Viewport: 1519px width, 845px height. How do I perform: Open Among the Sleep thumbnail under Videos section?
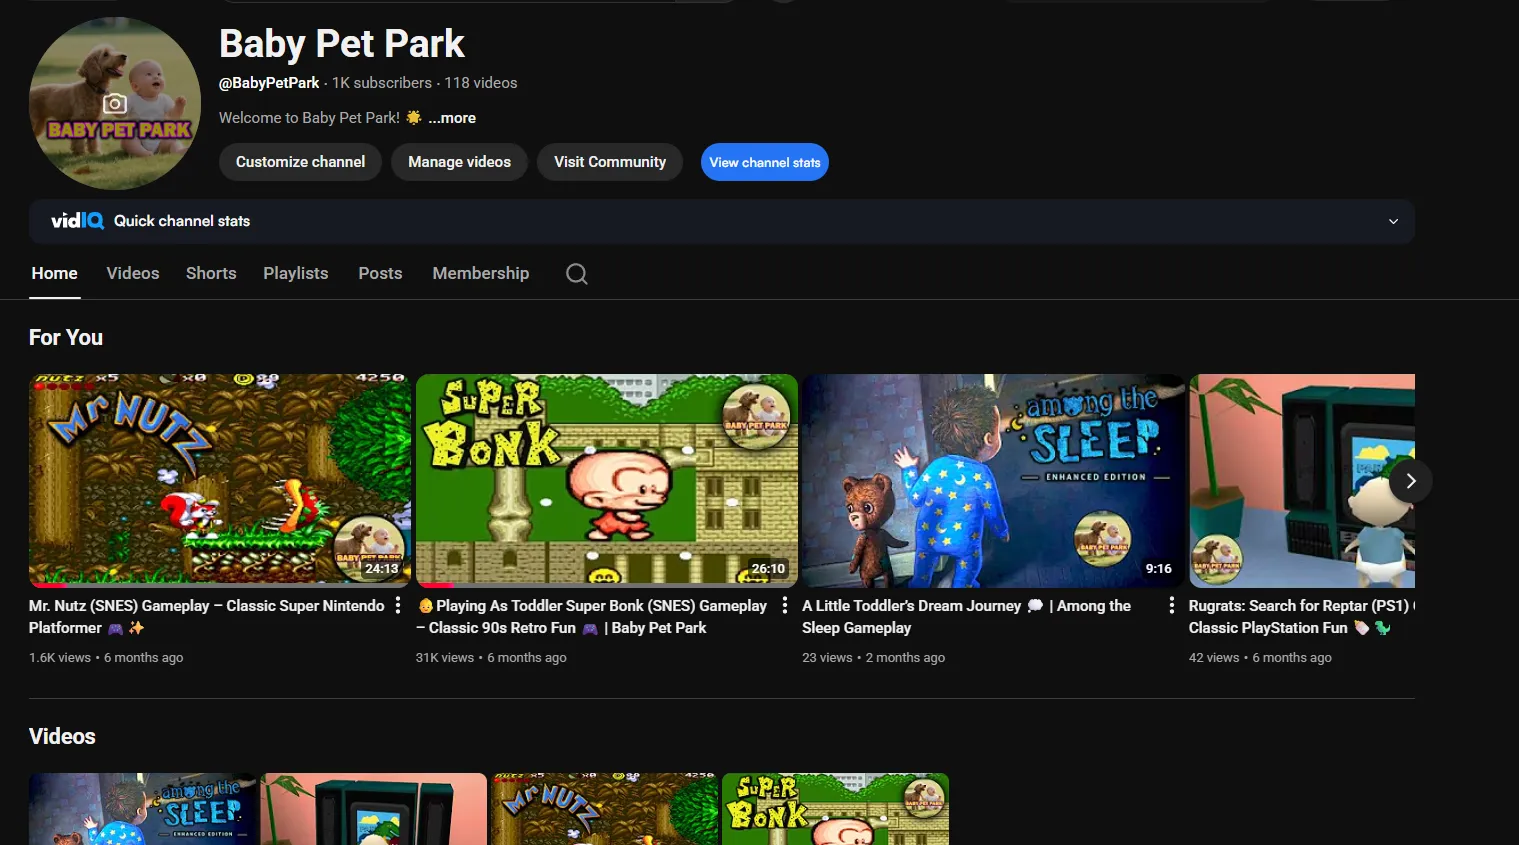coord(143,809)
